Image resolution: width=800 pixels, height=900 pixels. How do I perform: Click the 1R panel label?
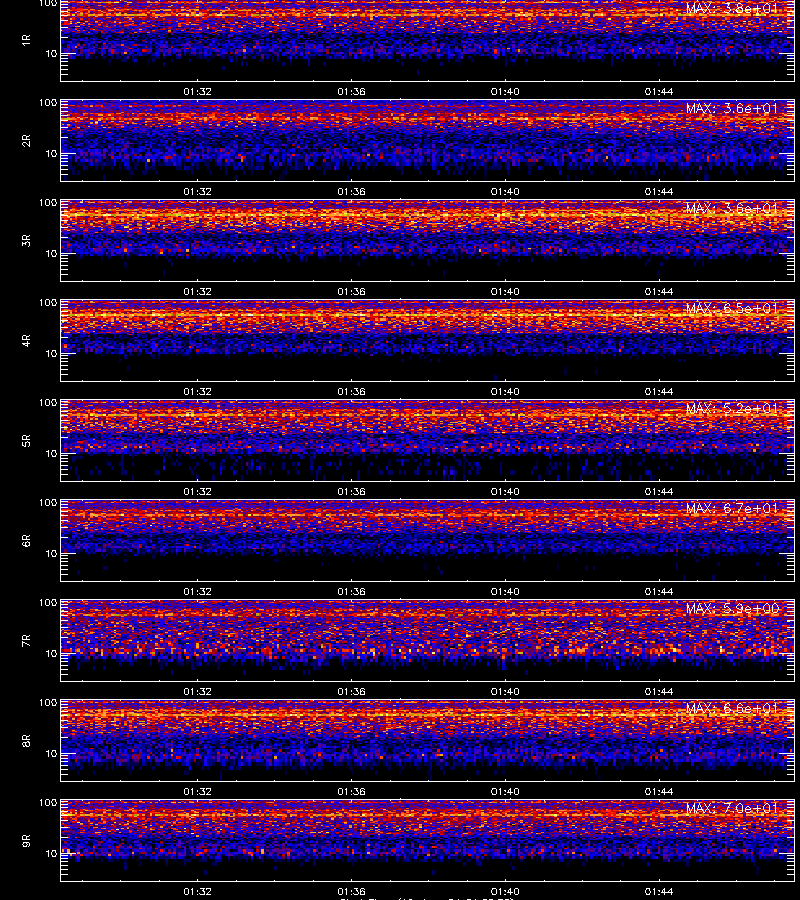tap(26, 41)
